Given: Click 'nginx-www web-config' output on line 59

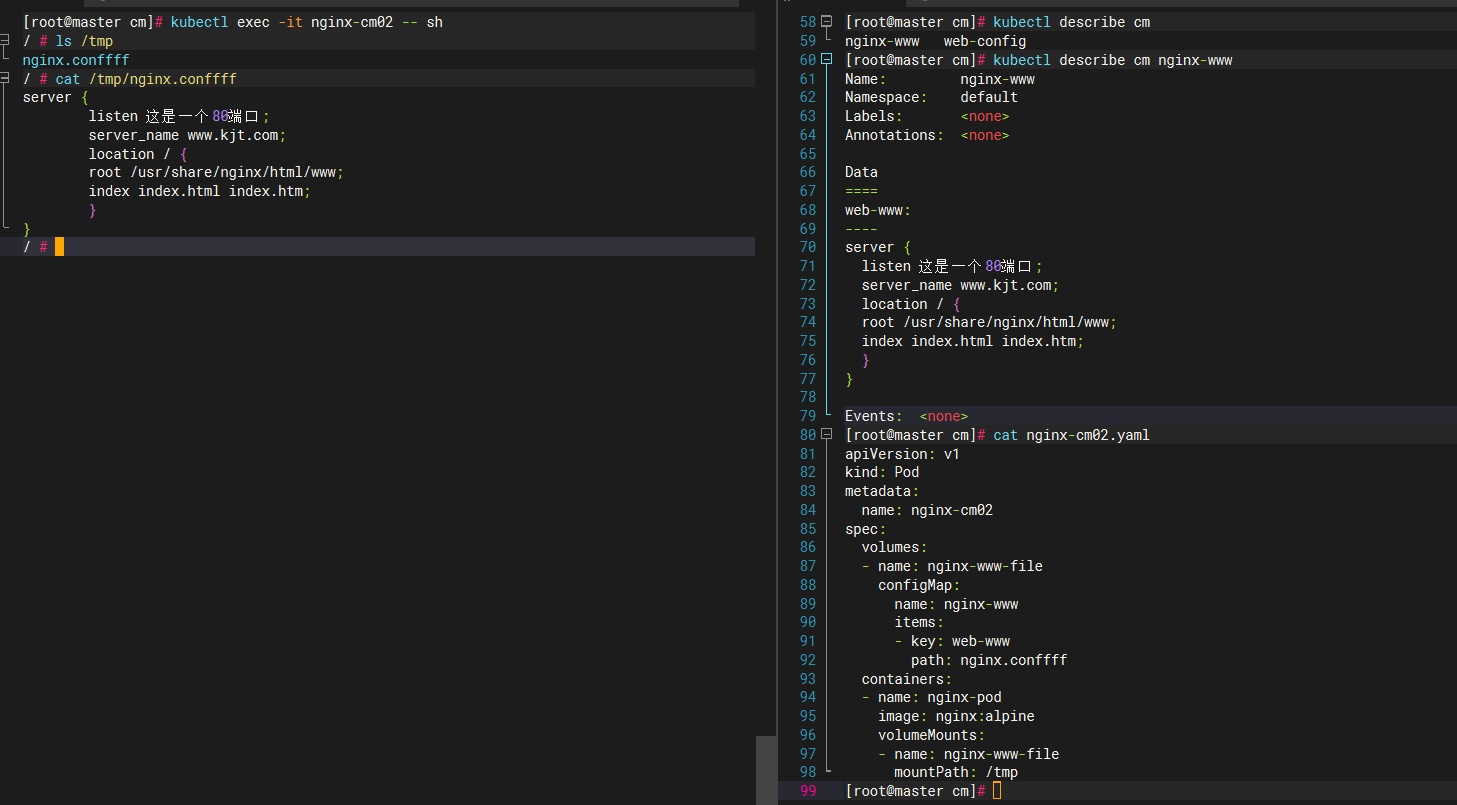Looking at the screenshot, I should (935, 41).
